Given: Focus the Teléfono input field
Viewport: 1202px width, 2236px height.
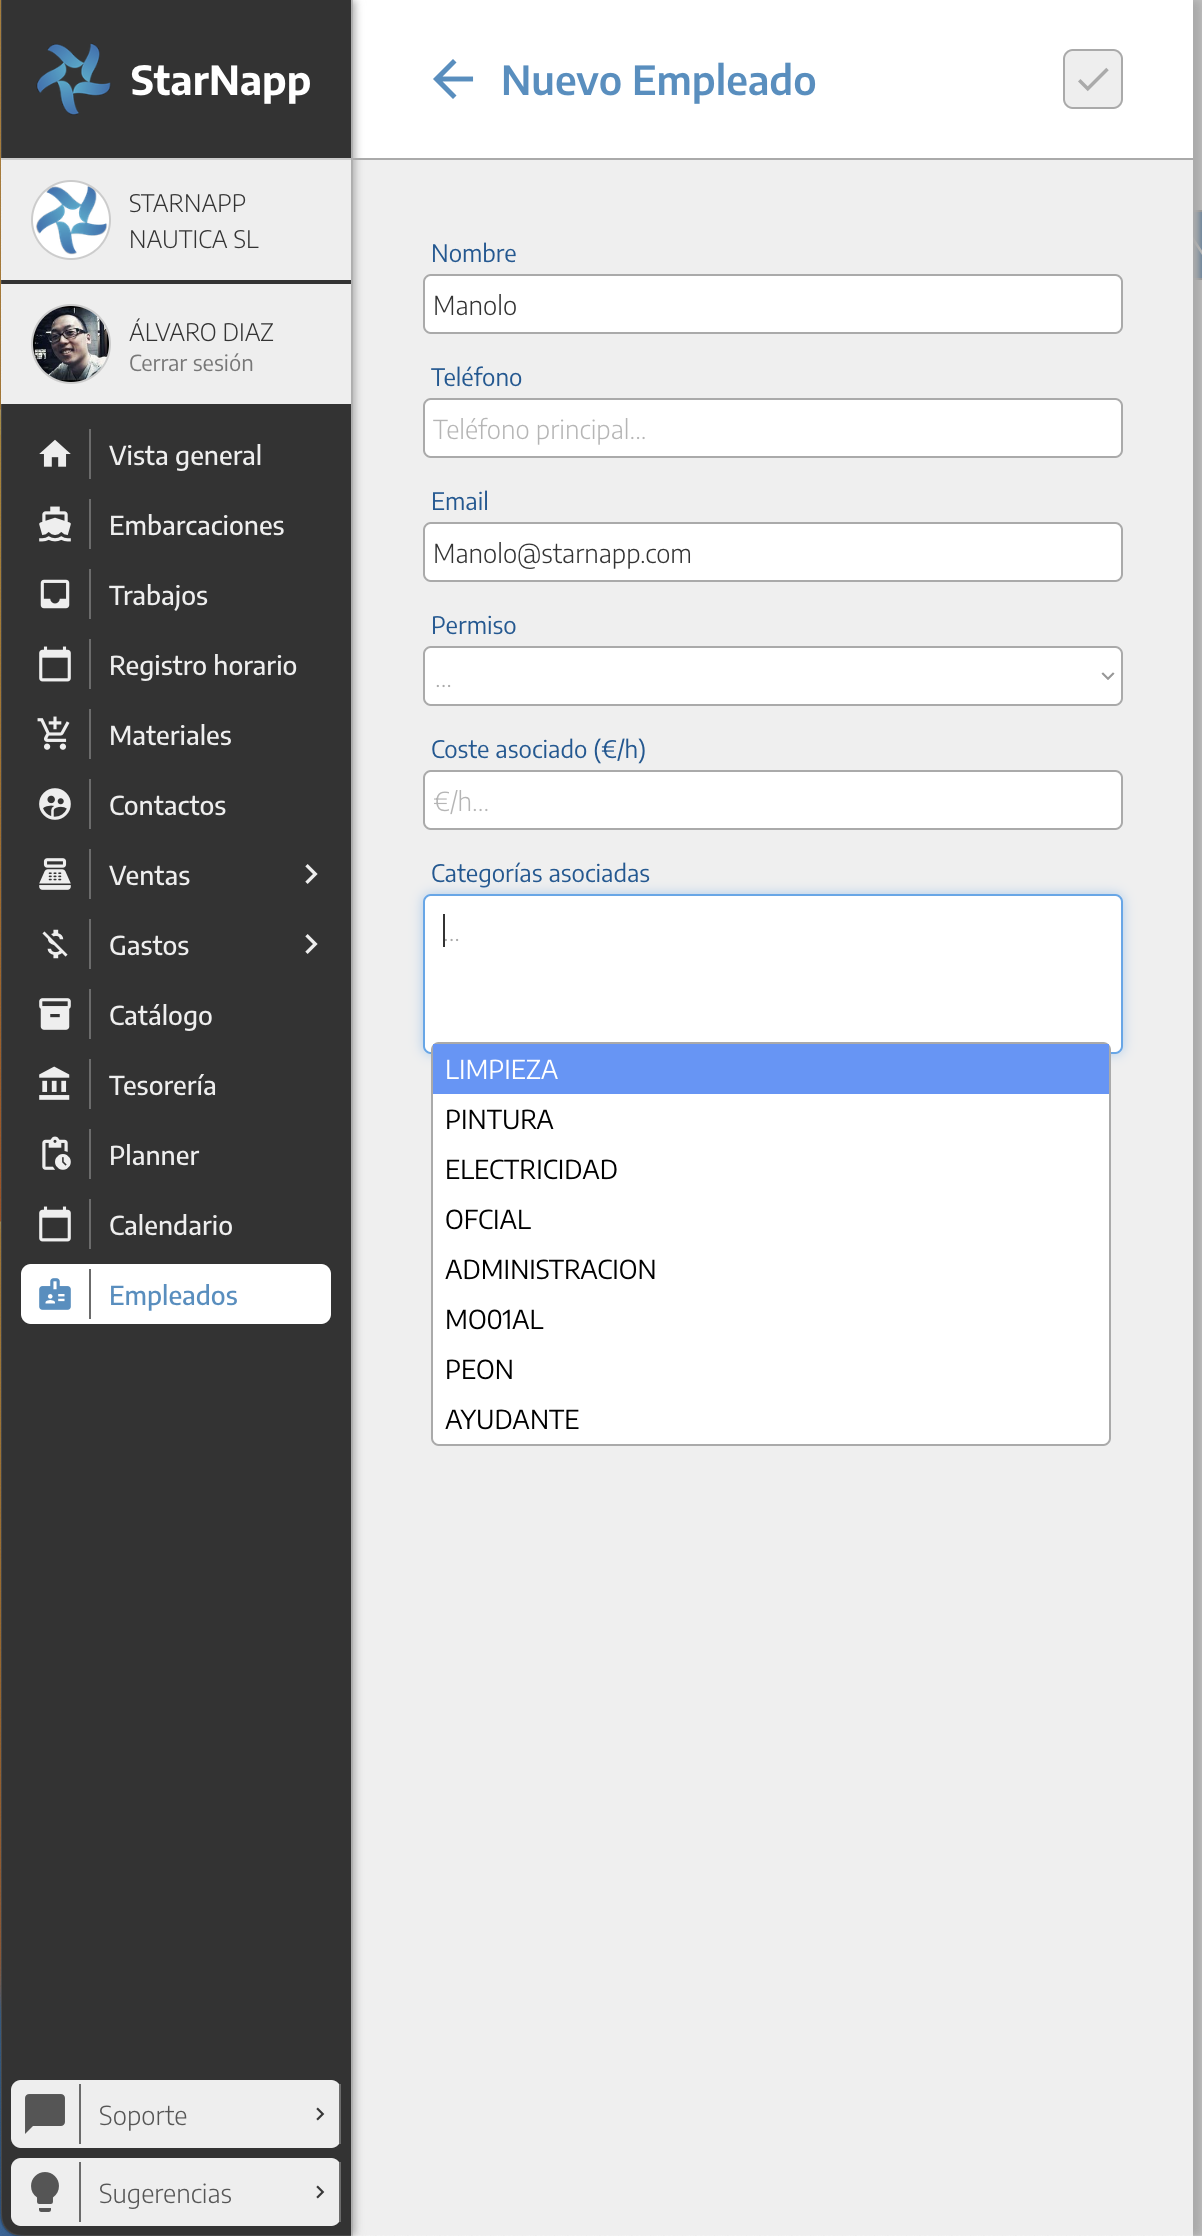Looking at the screenshot, I should 772,429.
